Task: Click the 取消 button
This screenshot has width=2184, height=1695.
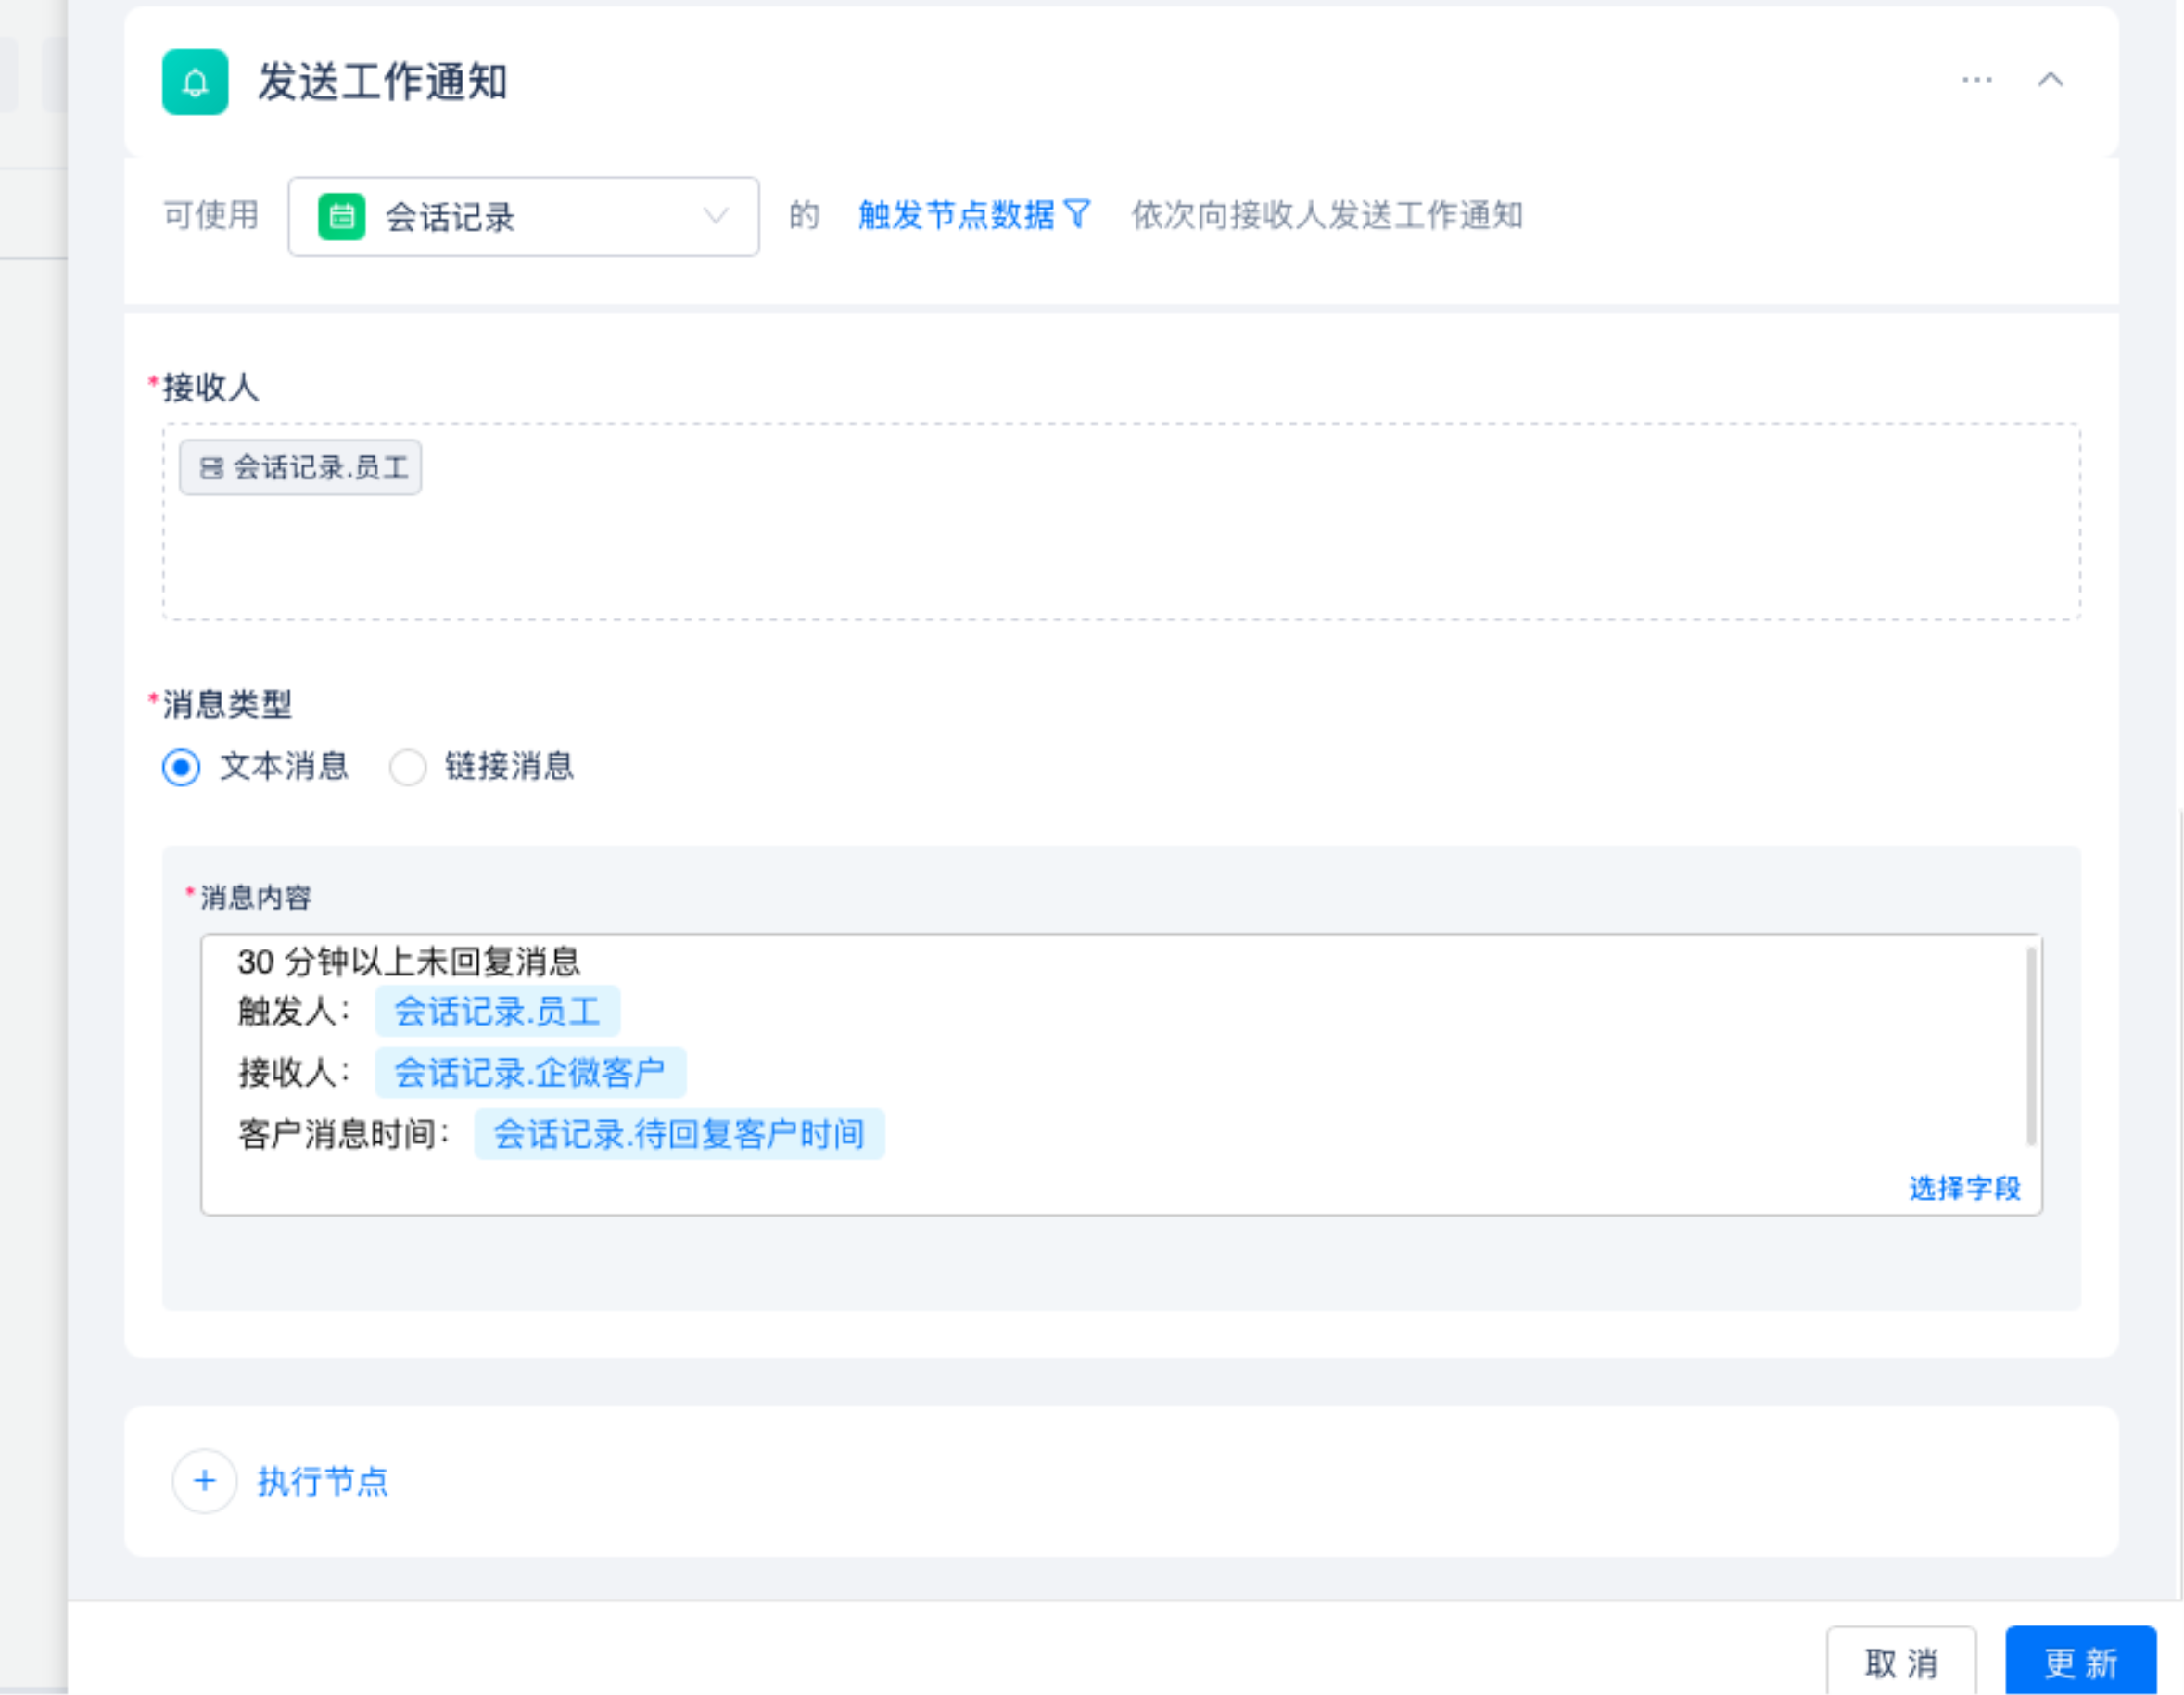Action: (1900, 1663)
